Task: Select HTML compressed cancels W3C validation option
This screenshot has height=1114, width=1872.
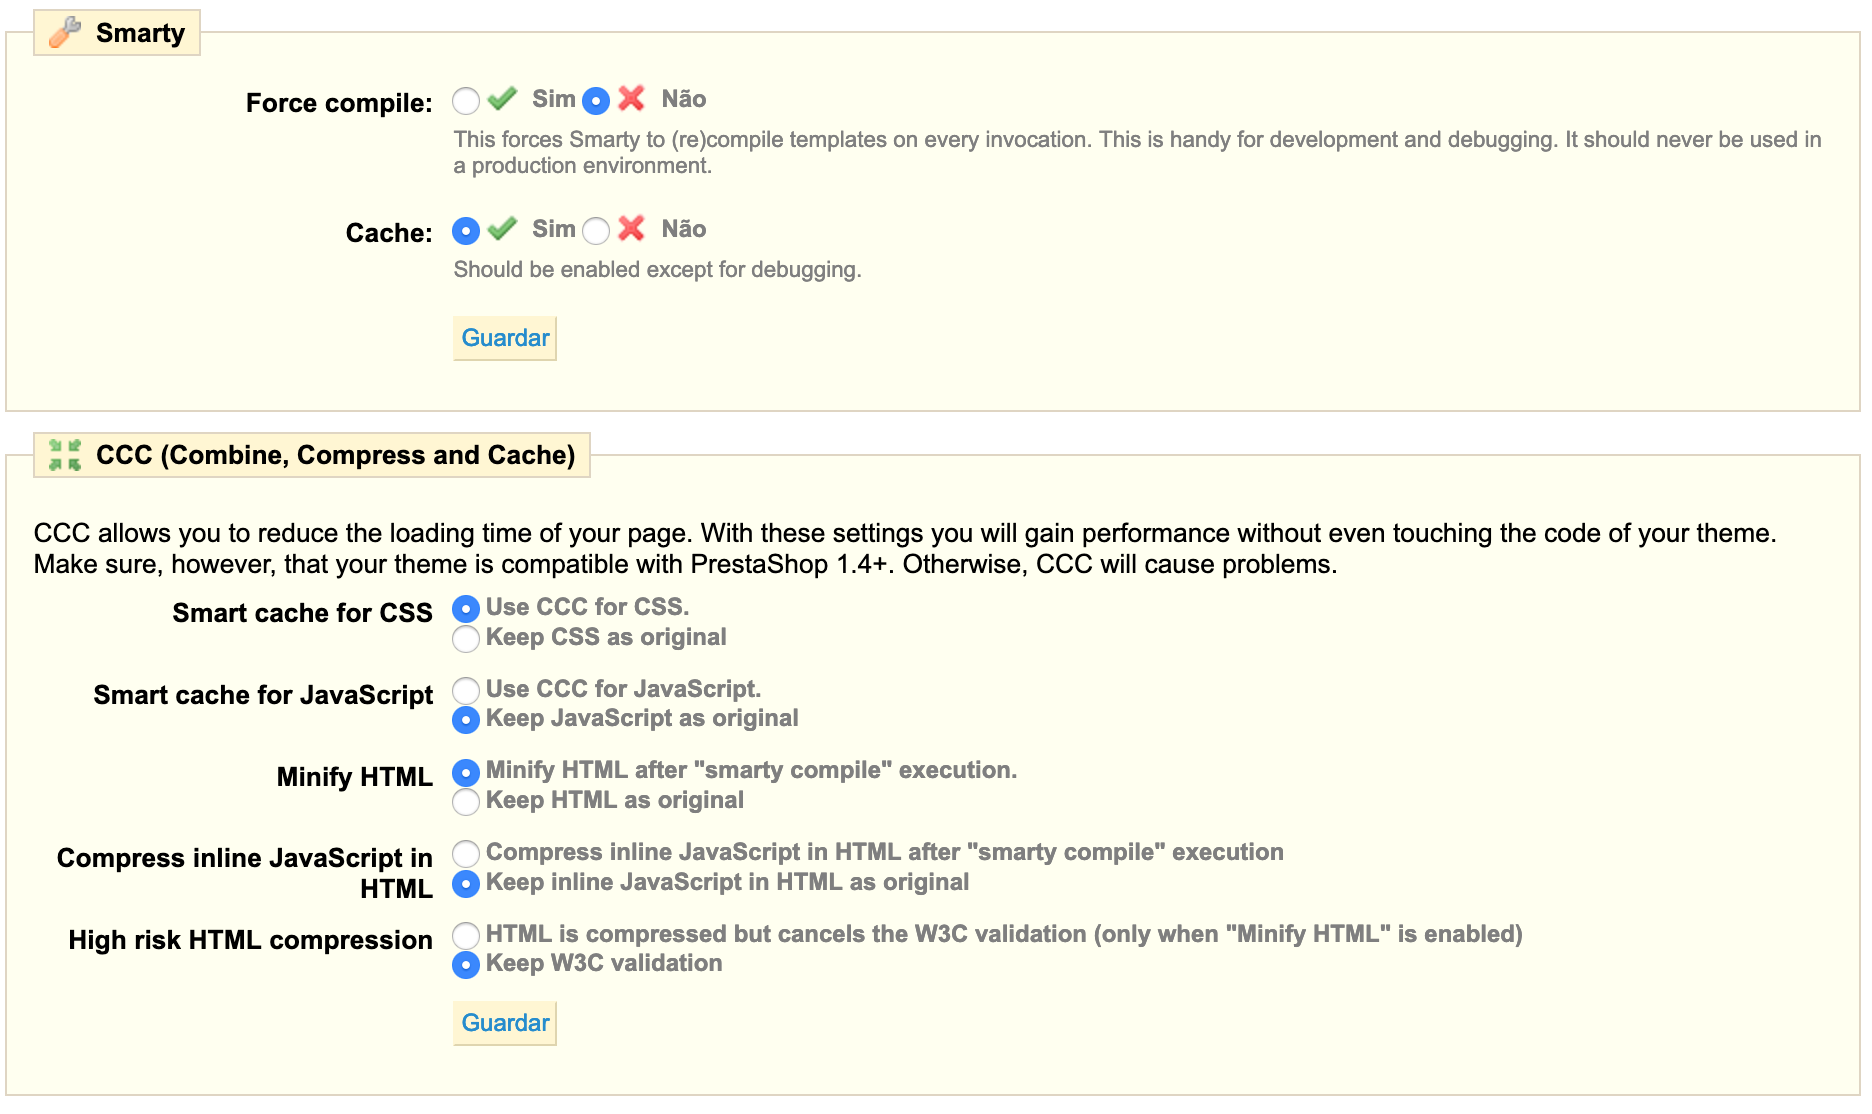Action: click(466, 936)
